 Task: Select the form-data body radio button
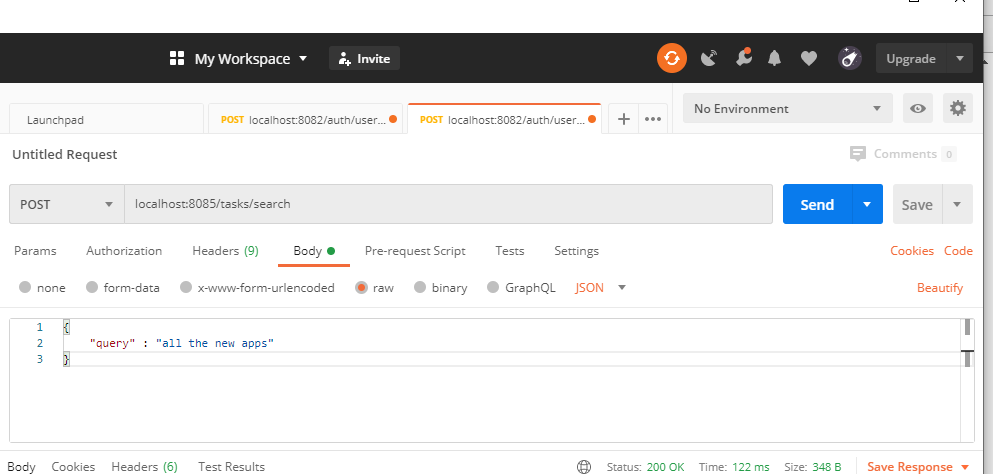tap(92, 288)
